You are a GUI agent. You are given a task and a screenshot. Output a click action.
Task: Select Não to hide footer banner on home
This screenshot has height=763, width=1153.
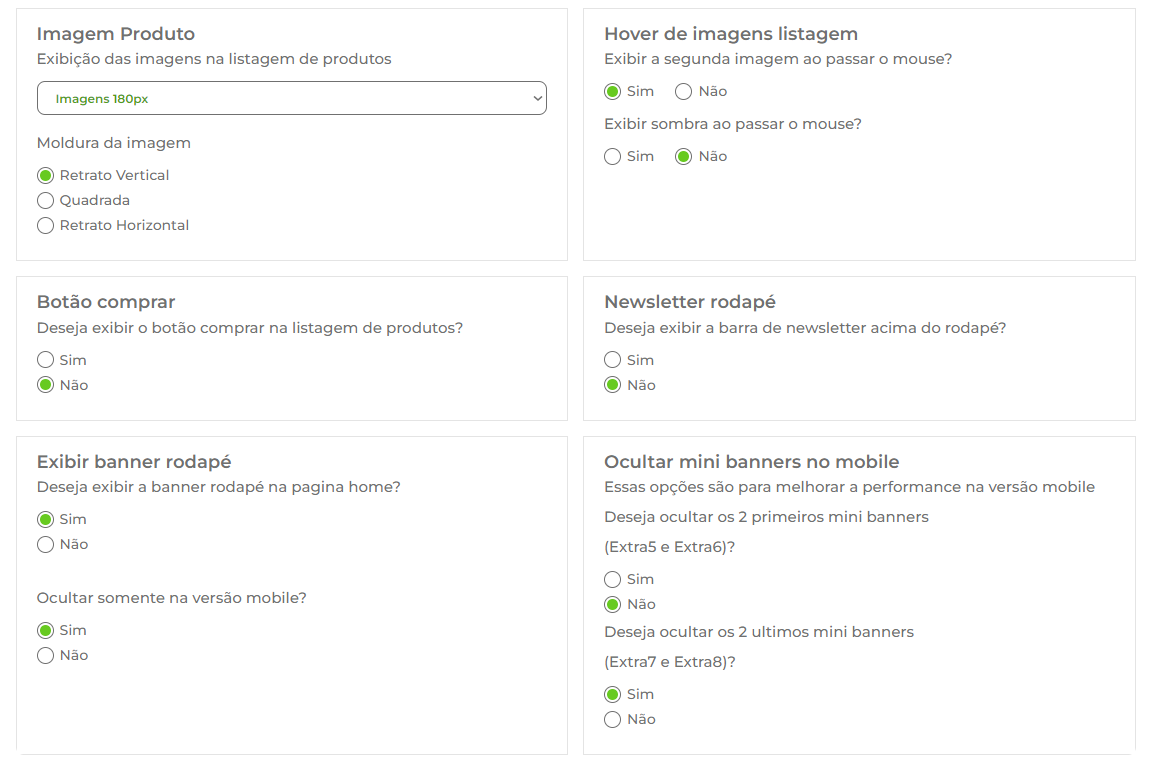[x=45, y=545]
